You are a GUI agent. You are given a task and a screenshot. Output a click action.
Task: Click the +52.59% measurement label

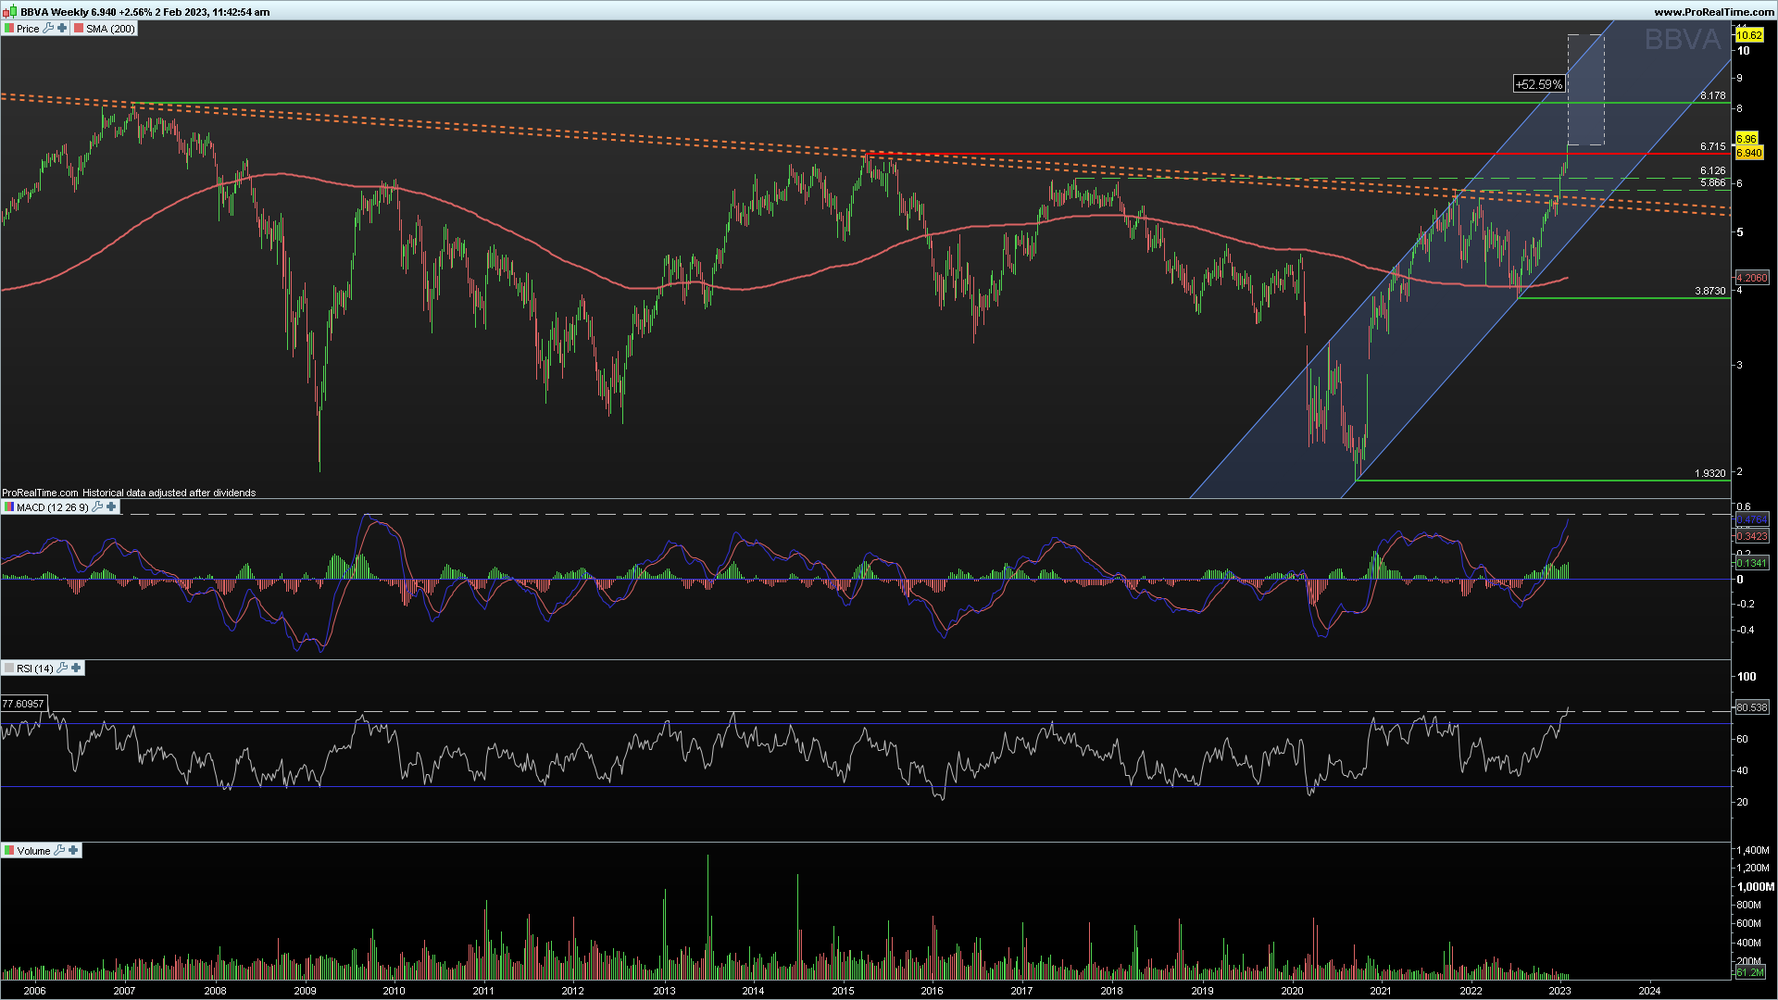pos(1539,84)
